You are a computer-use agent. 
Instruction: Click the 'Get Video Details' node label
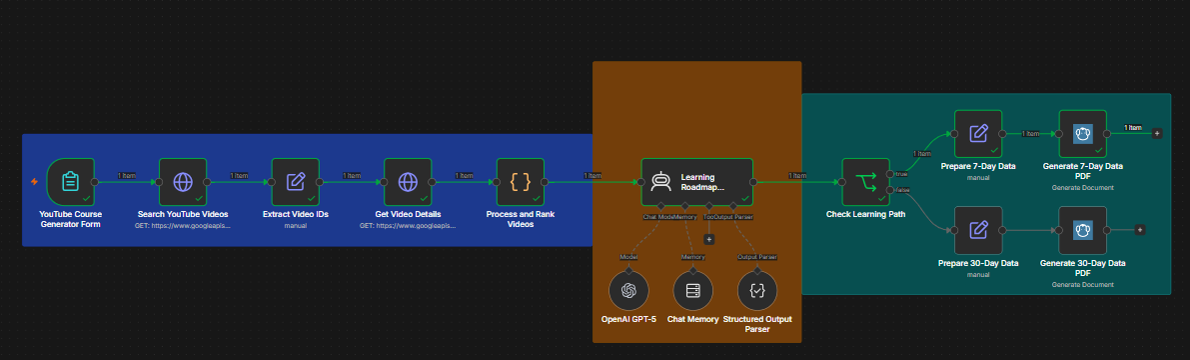pyautogui.click(x=408, y=214)
